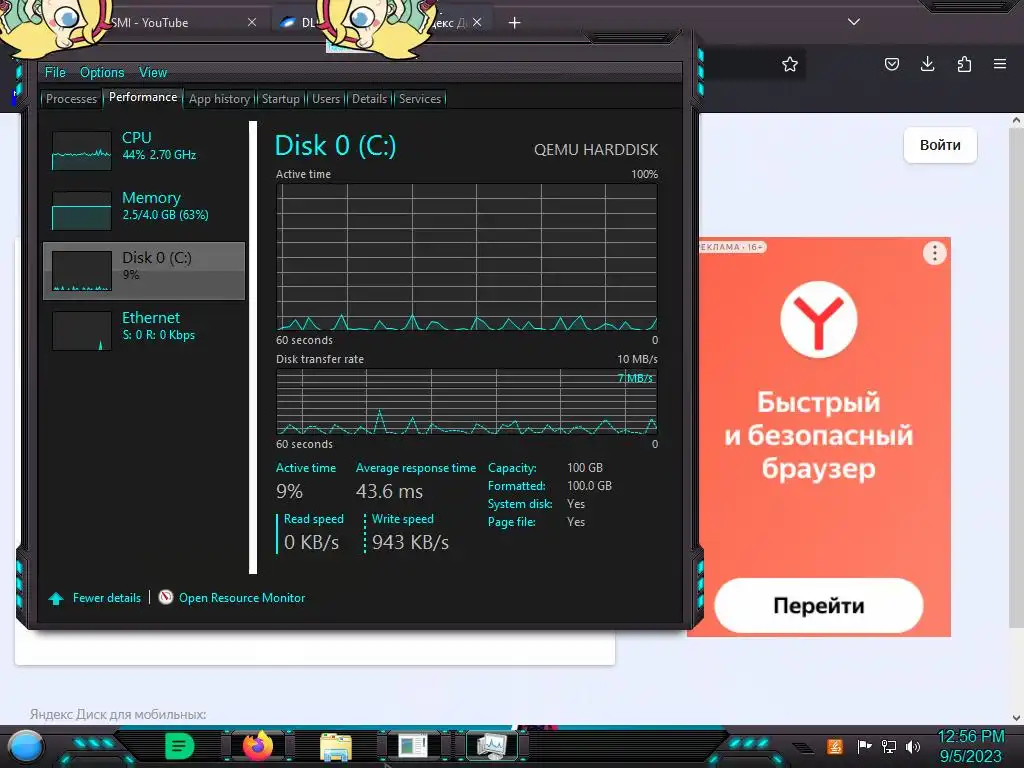
Task: Click the network tray icon
Action: [889, 746]
